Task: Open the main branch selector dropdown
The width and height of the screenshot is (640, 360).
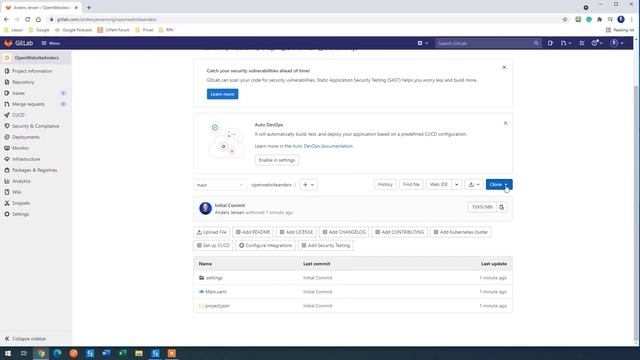Action: [220, 185]
